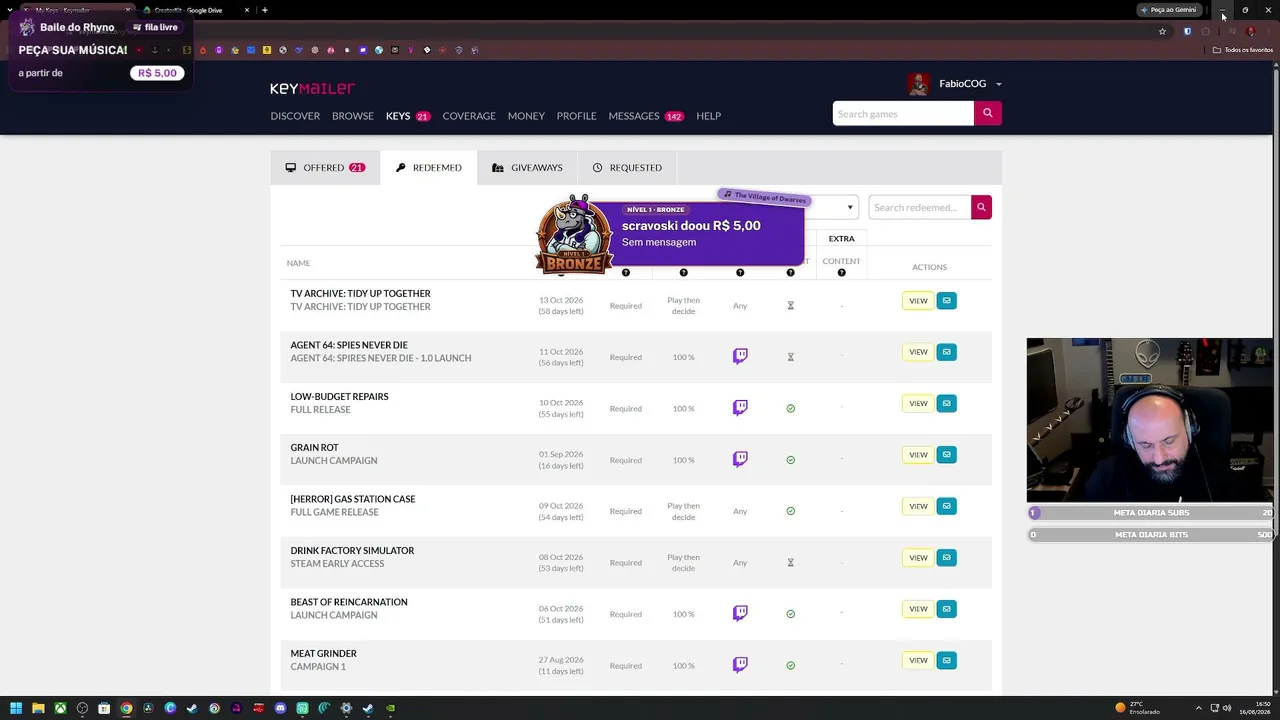Open a new browser tab
Image resolution: width=1280 pixels, height=720 pixels.
click(x=264, y=10)
